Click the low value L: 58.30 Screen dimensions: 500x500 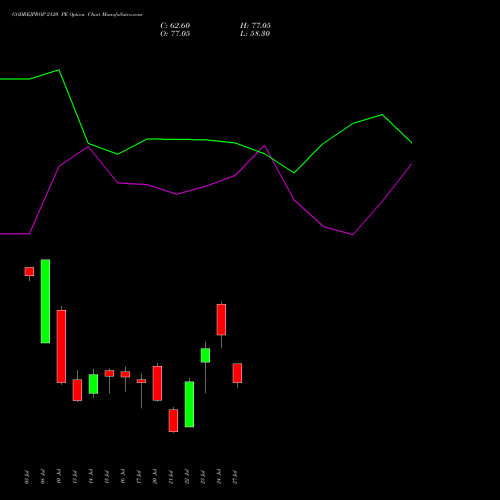(x=255, y=34)
